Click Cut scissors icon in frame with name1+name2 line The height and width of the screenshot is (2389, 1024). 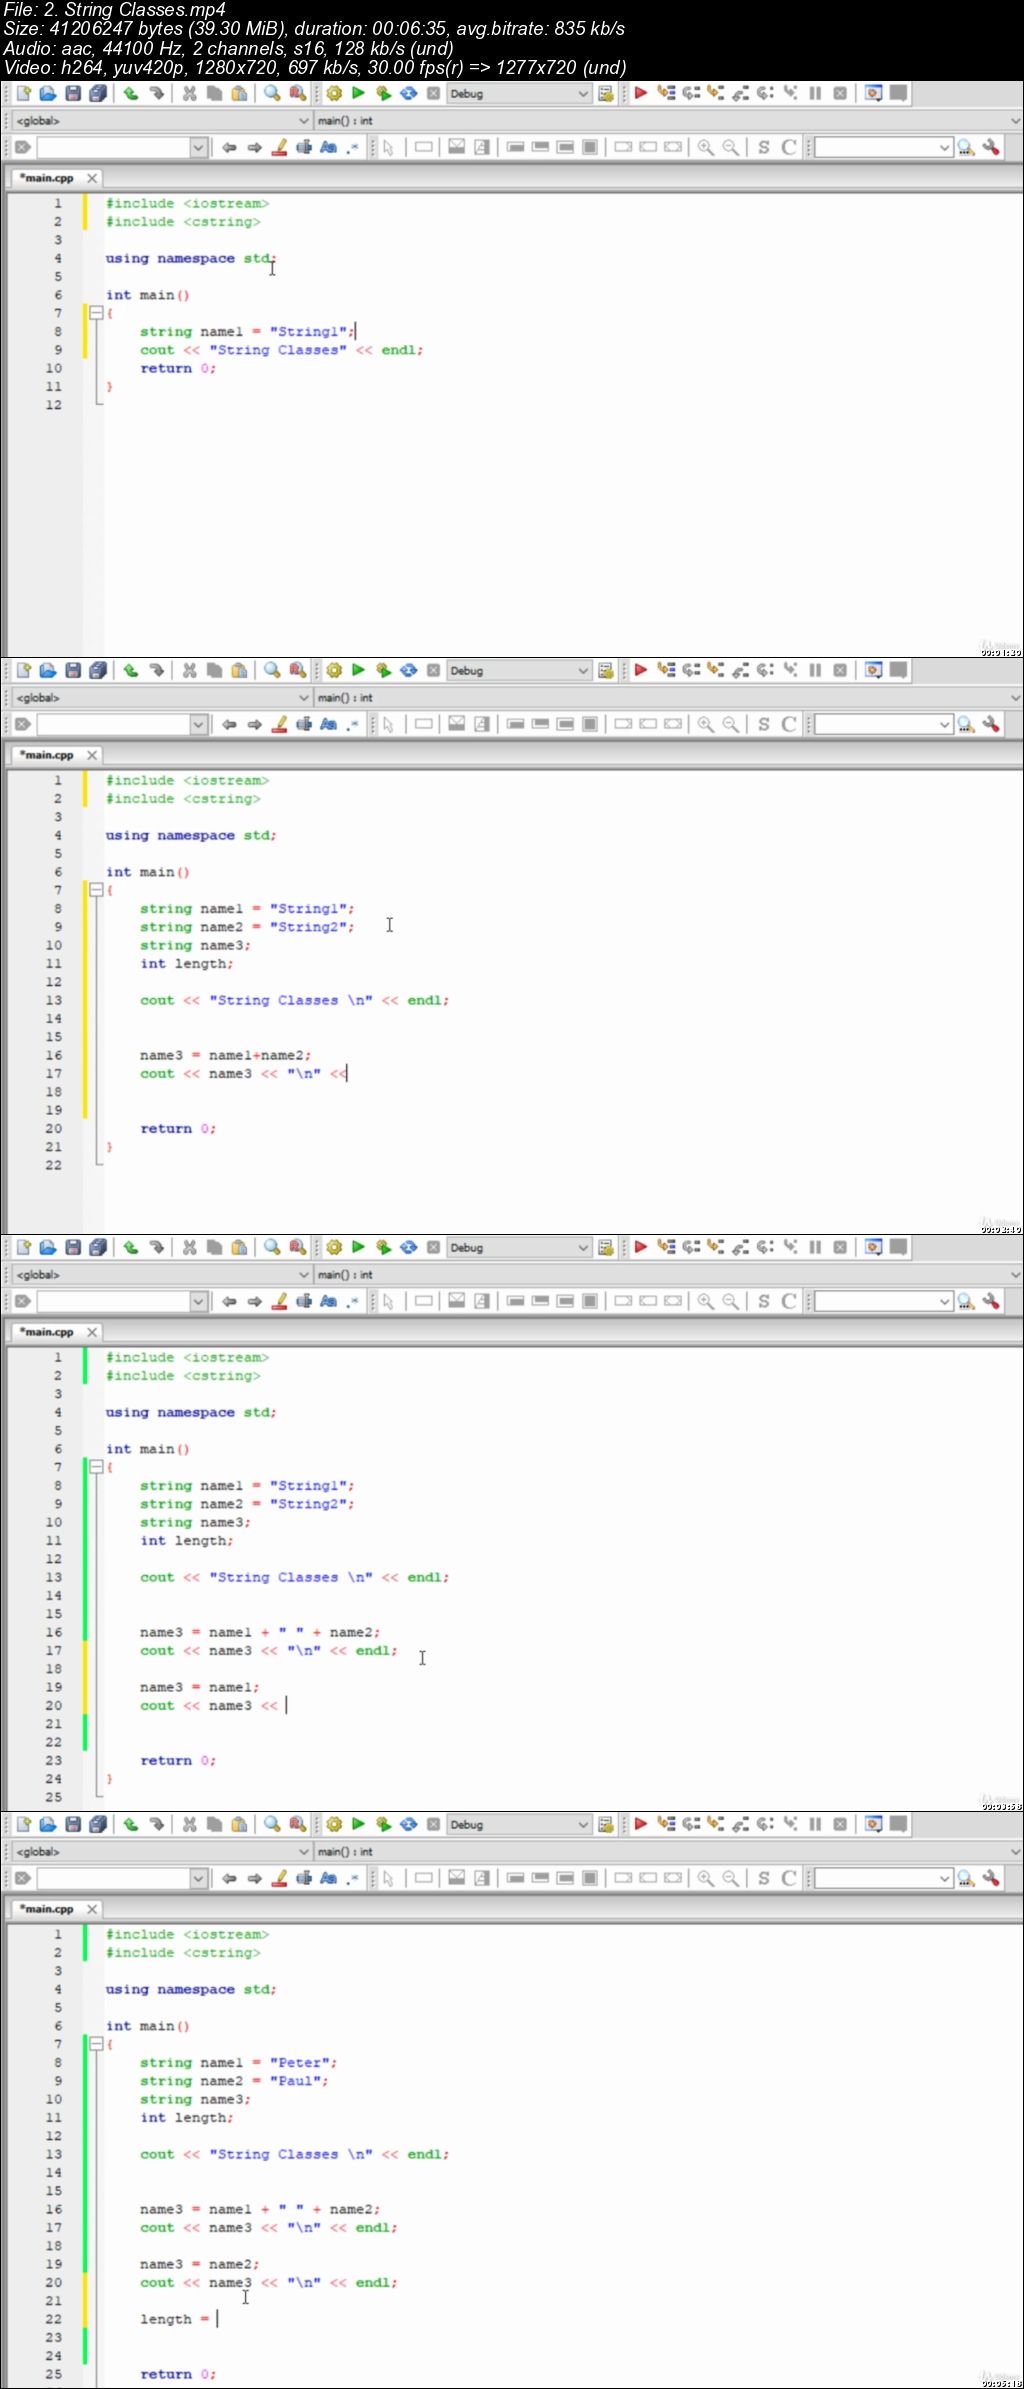[x=189, y=670]
